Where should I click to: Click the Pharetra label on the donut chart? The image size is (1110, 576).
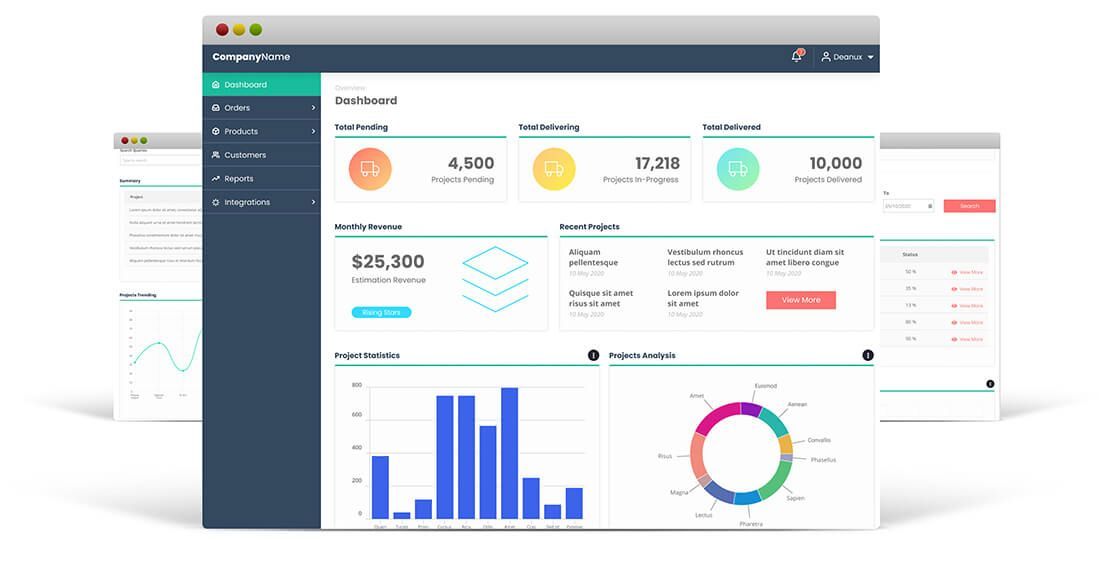[x=751, y=524]
